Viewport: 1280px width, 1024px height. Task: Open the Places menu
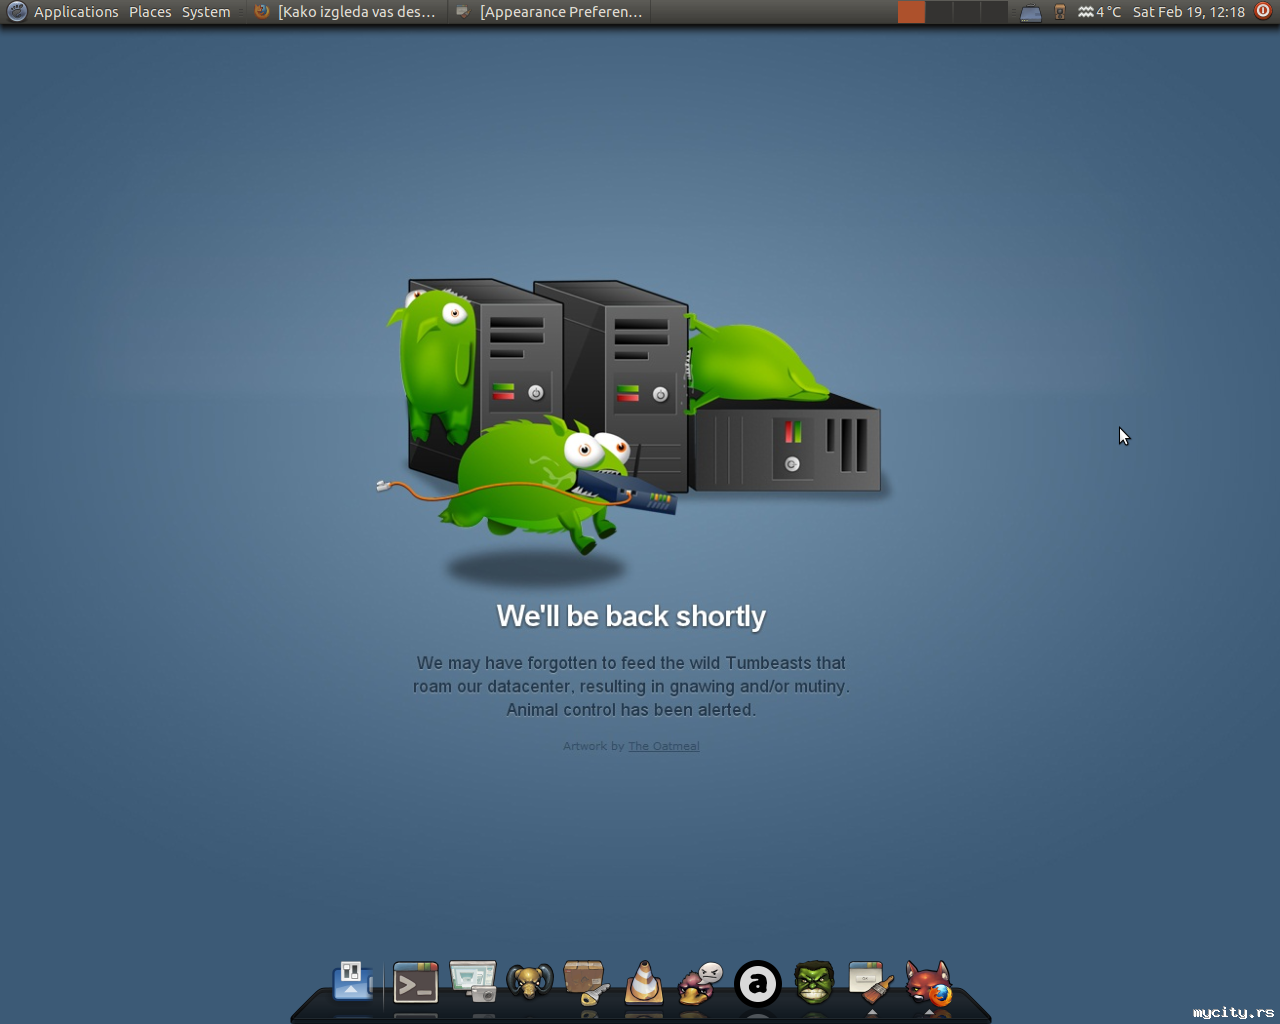(x=150, y=12)
